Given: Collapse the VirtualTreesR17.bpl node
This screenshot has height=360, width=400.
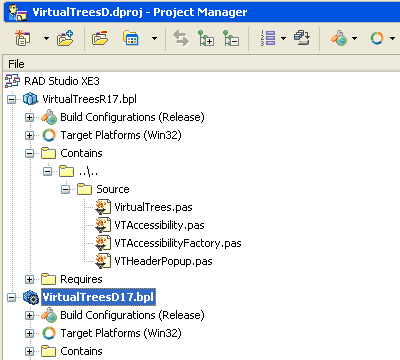Looking at the screenshot, I should (12, 99).
